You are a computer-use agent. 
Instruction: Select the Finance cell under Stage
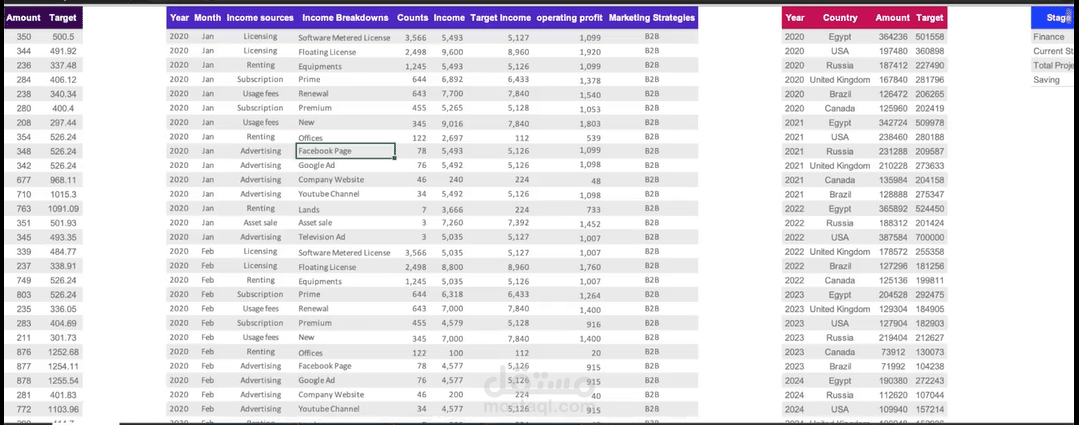(1049, 37)
